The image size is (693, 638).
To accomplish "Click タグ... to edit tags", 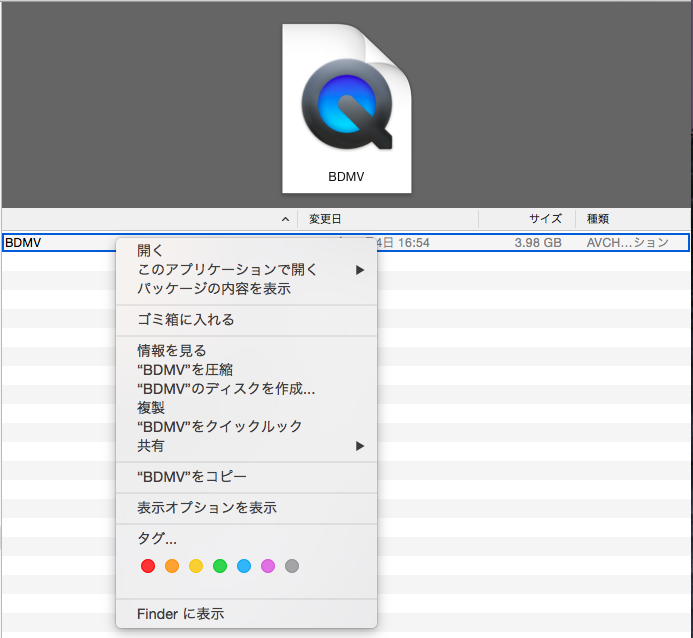I will [157, 539].
